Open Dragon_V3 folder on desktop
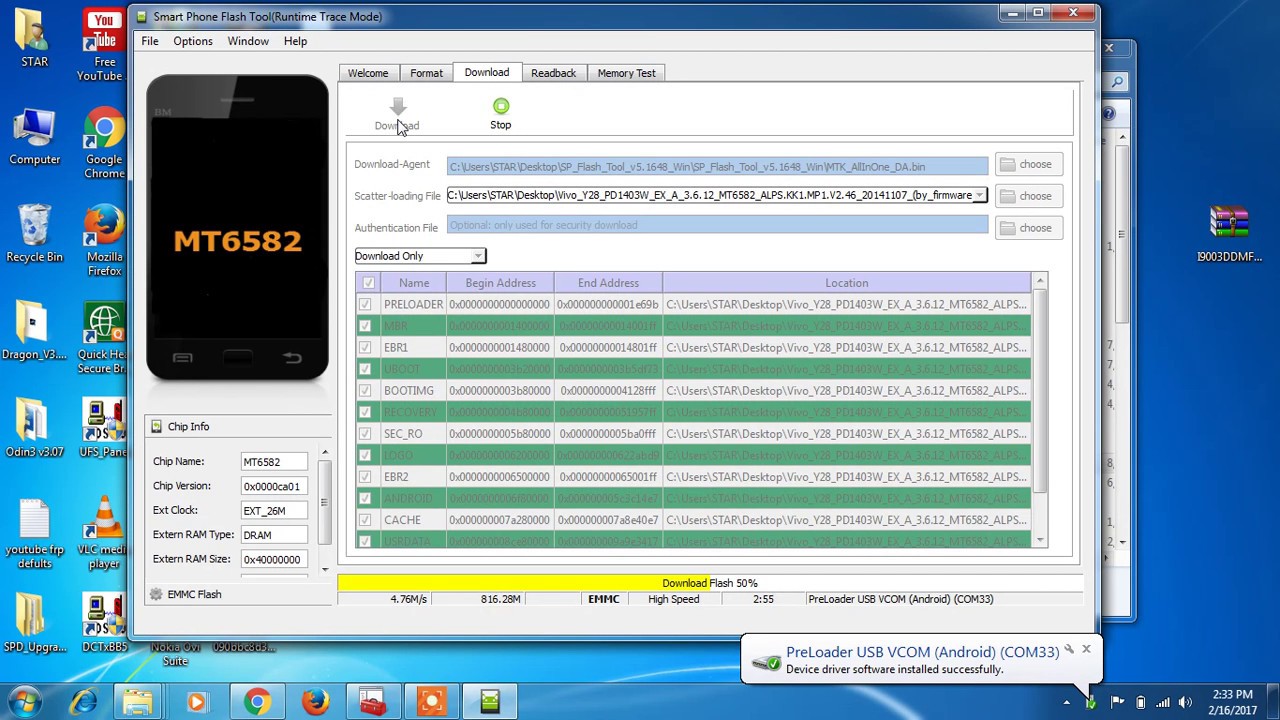This screenshot has width=1280, height=720. 34,332
